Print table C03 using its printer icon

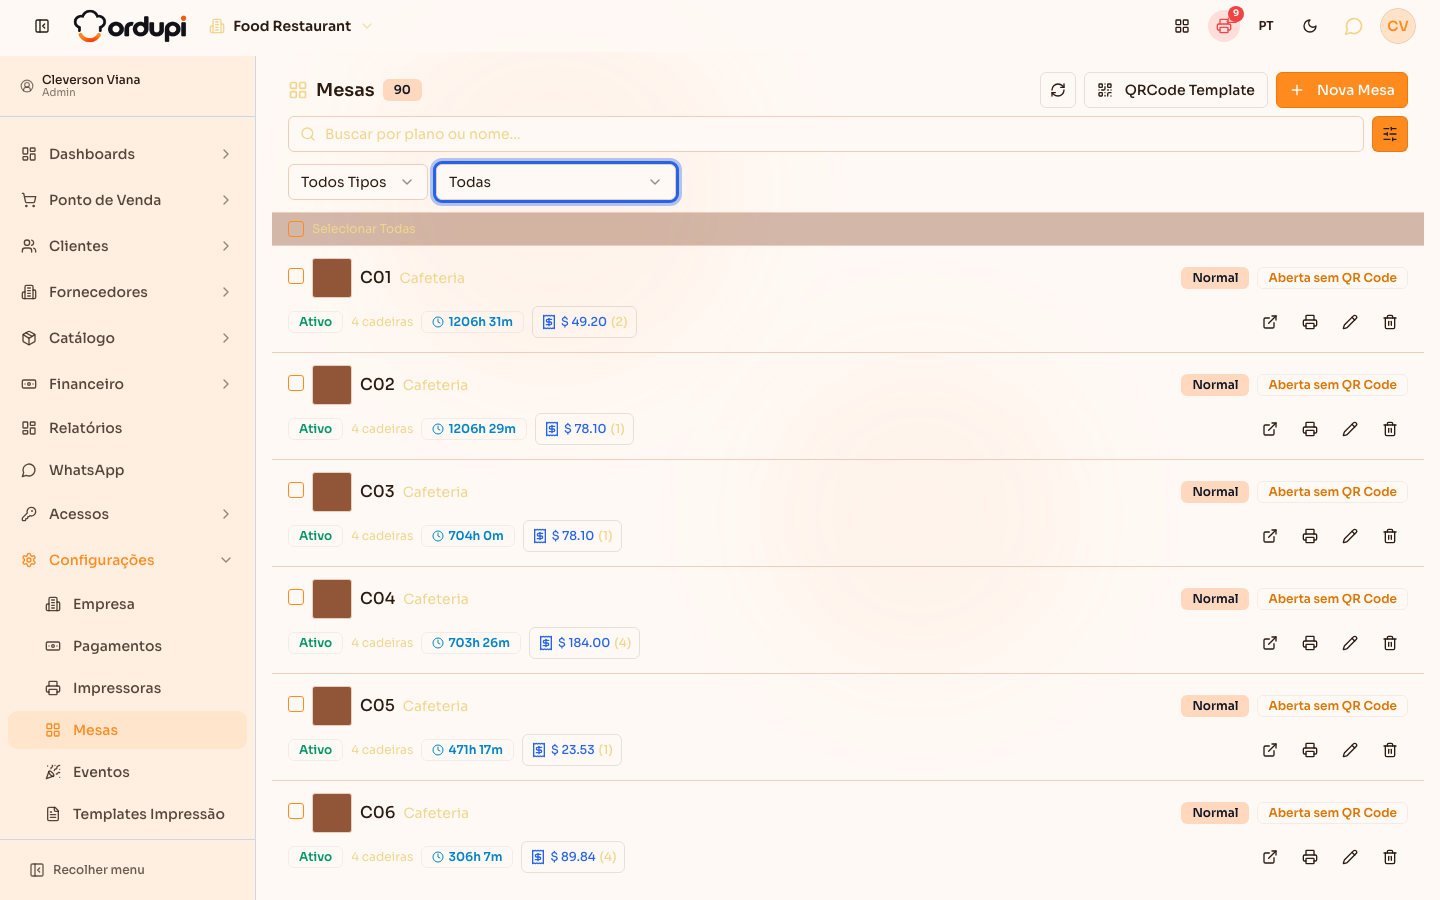tap(1310, 536)
